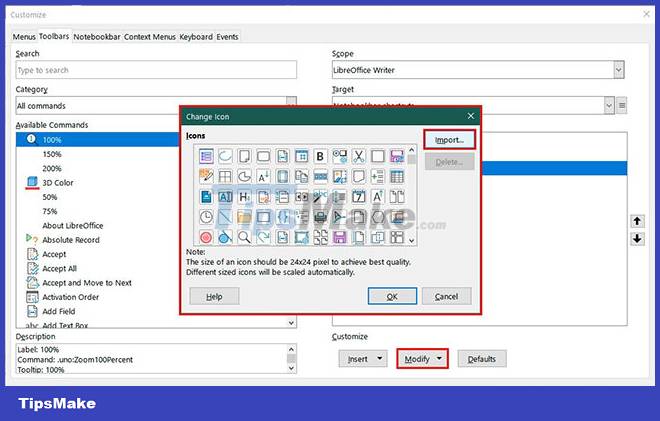Screen dimensions: 660x421
Task: Select the diagonal line icon
Action: (225, 217)
